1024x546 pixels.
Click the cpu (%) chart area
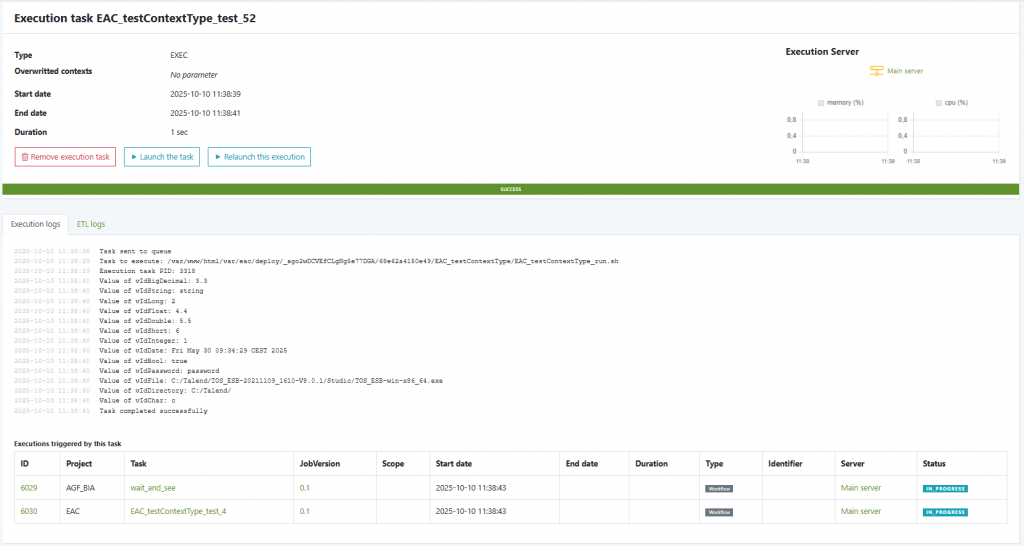[956, 134]
